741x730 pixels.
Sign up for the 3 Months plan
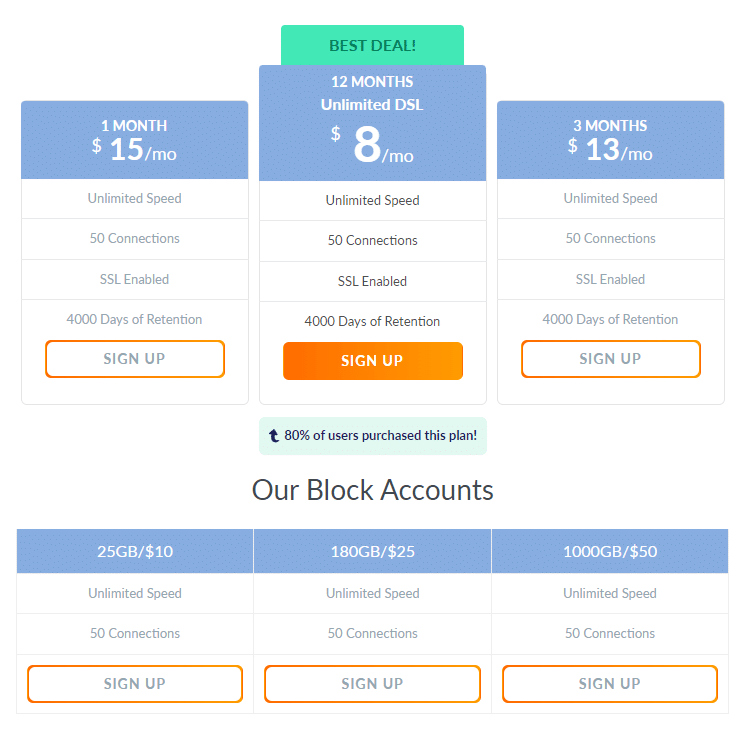[610, 359]
